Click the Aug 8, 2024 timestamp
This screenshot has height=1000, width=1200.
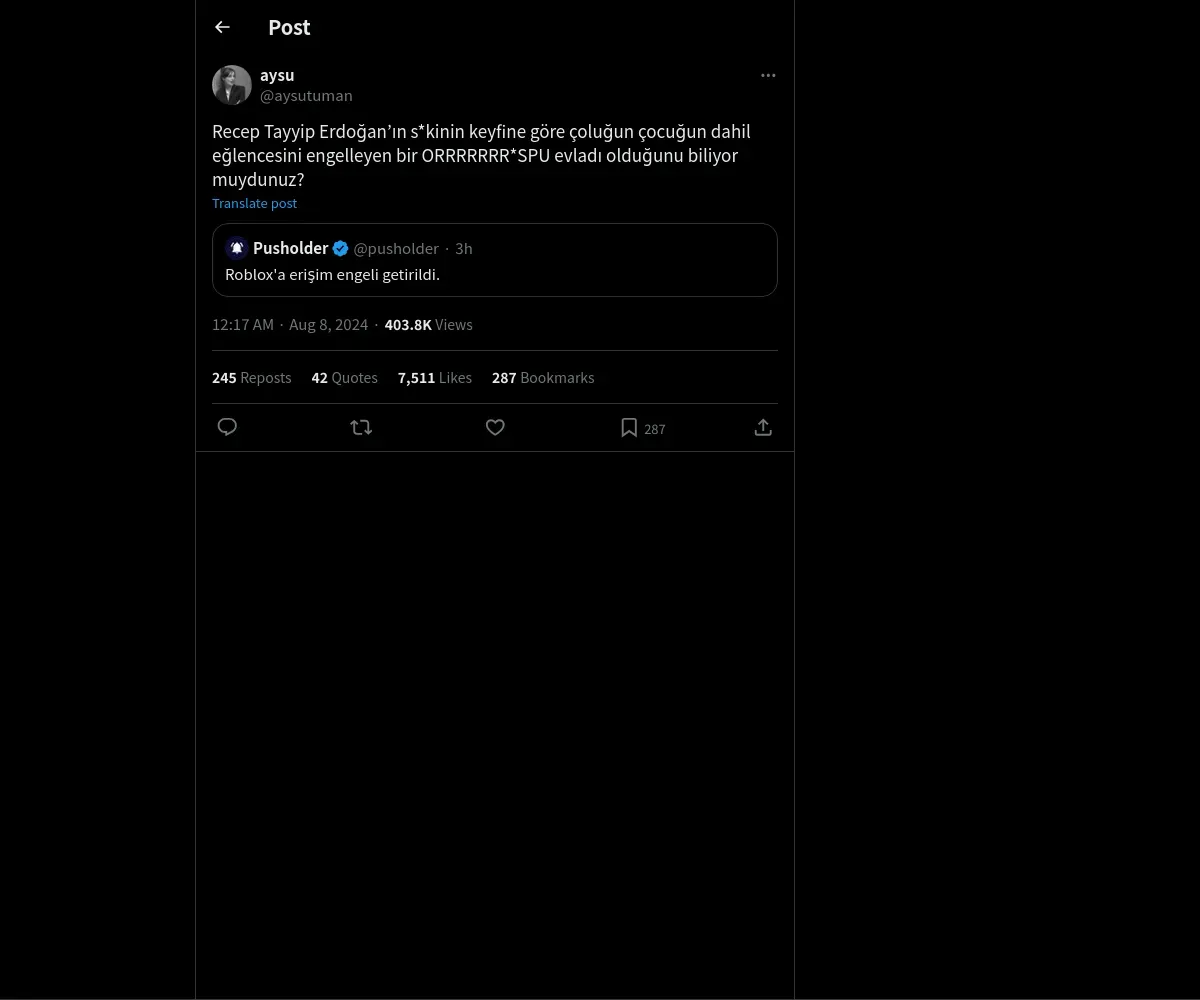[x=329, y=325]
